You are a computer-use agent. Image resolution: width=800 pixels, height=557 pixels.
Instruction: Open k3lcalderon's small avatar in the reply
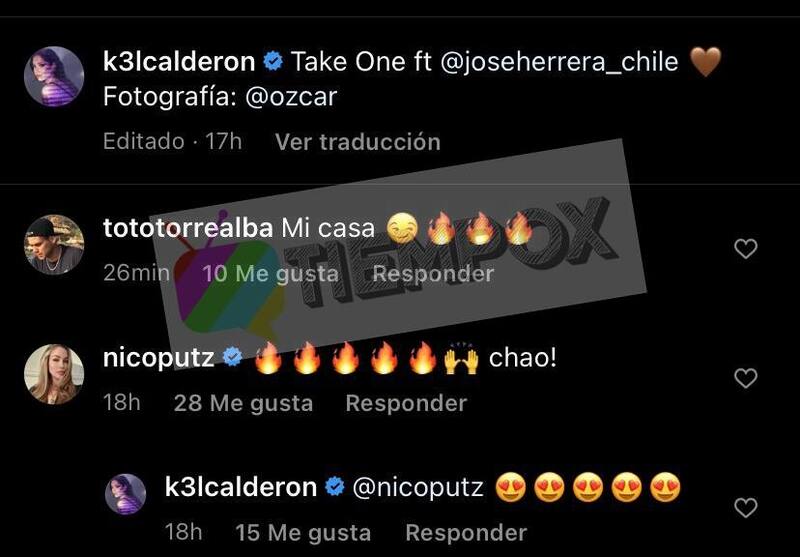(126, 494)
